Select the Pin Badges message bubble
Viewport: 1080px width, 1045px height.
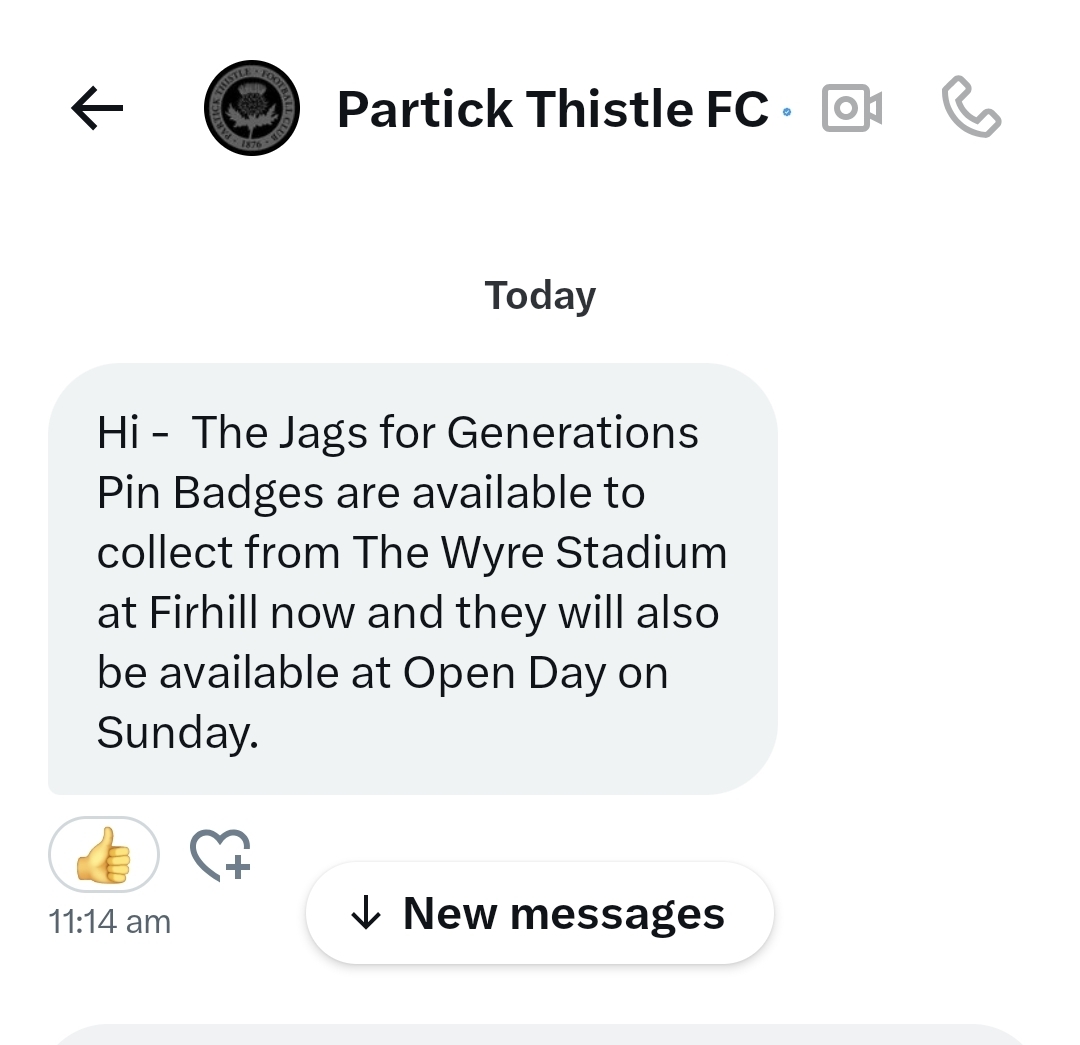click(413, 579)
